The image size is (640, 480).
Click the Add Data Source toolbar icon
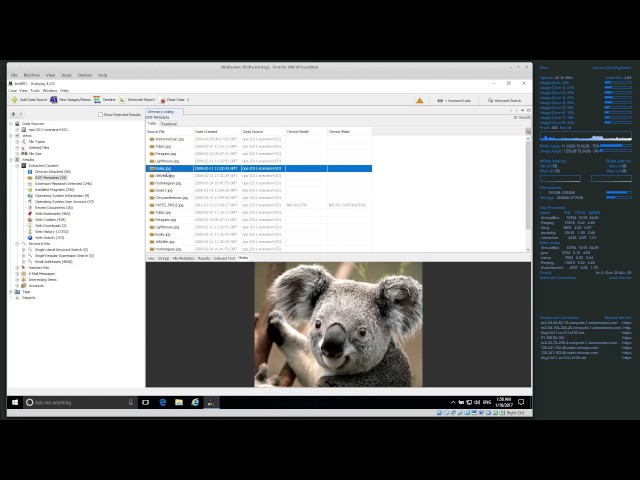tap(15, 100)
